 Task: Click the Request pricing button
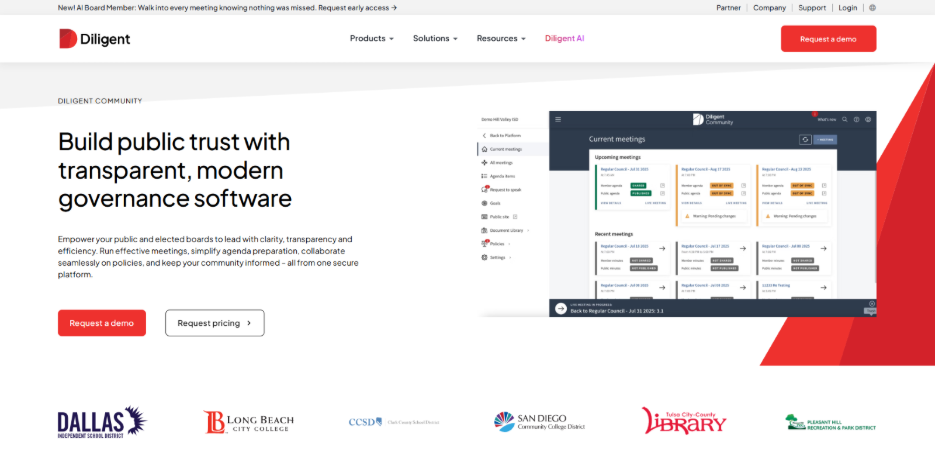215,323
